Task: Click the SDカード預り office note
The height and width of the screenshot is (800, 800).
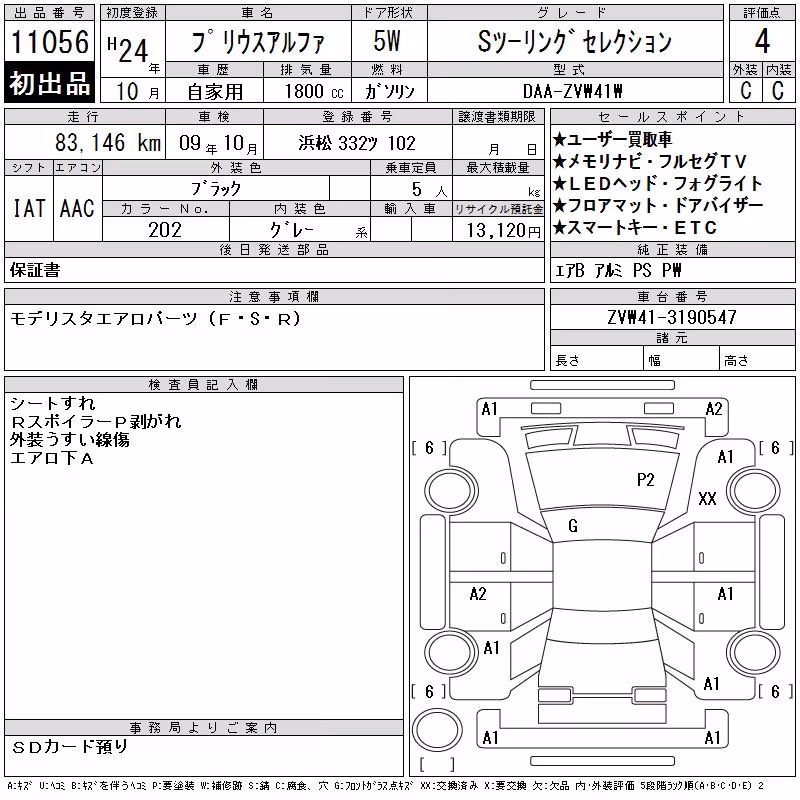Action: 70,747
